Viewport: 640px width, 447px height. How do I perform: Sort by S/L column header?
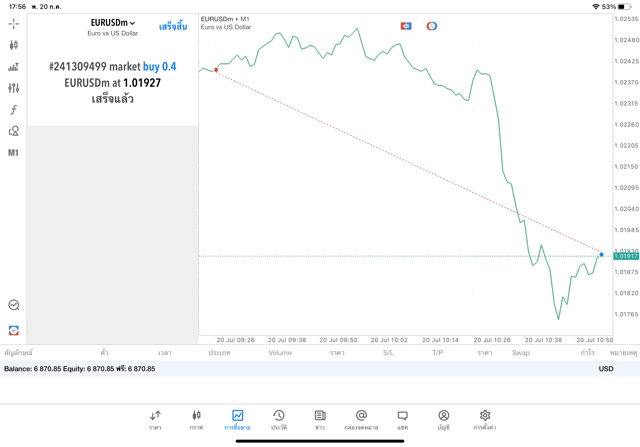click(x=389, y=353)
